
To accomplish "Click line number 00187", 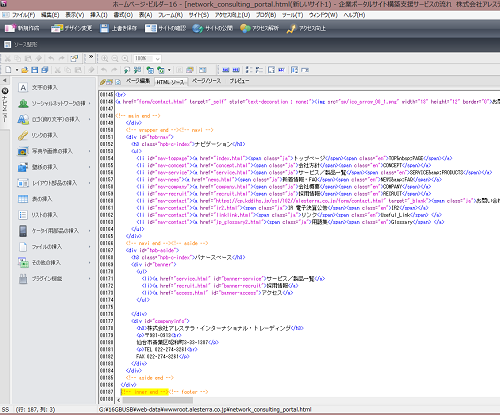I will point(107,392).
